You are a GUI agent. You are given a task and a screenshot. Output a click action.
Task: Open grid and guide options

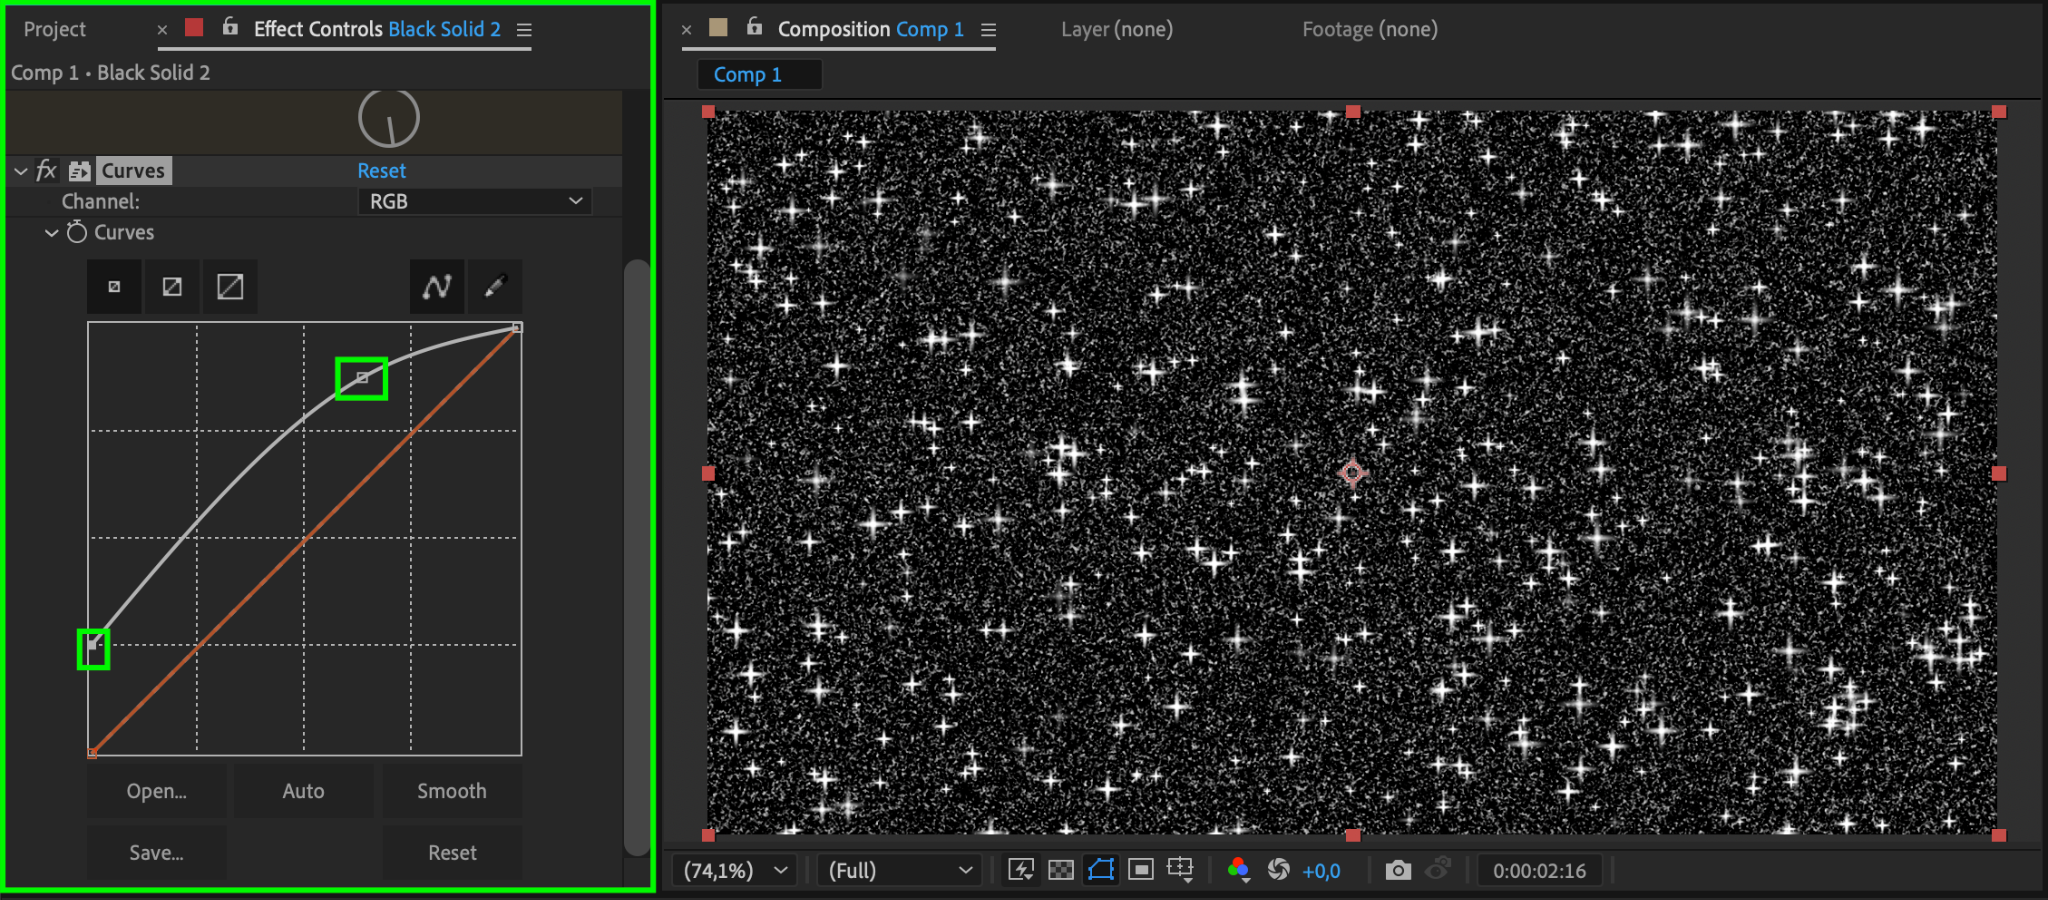click(1181, 870)
